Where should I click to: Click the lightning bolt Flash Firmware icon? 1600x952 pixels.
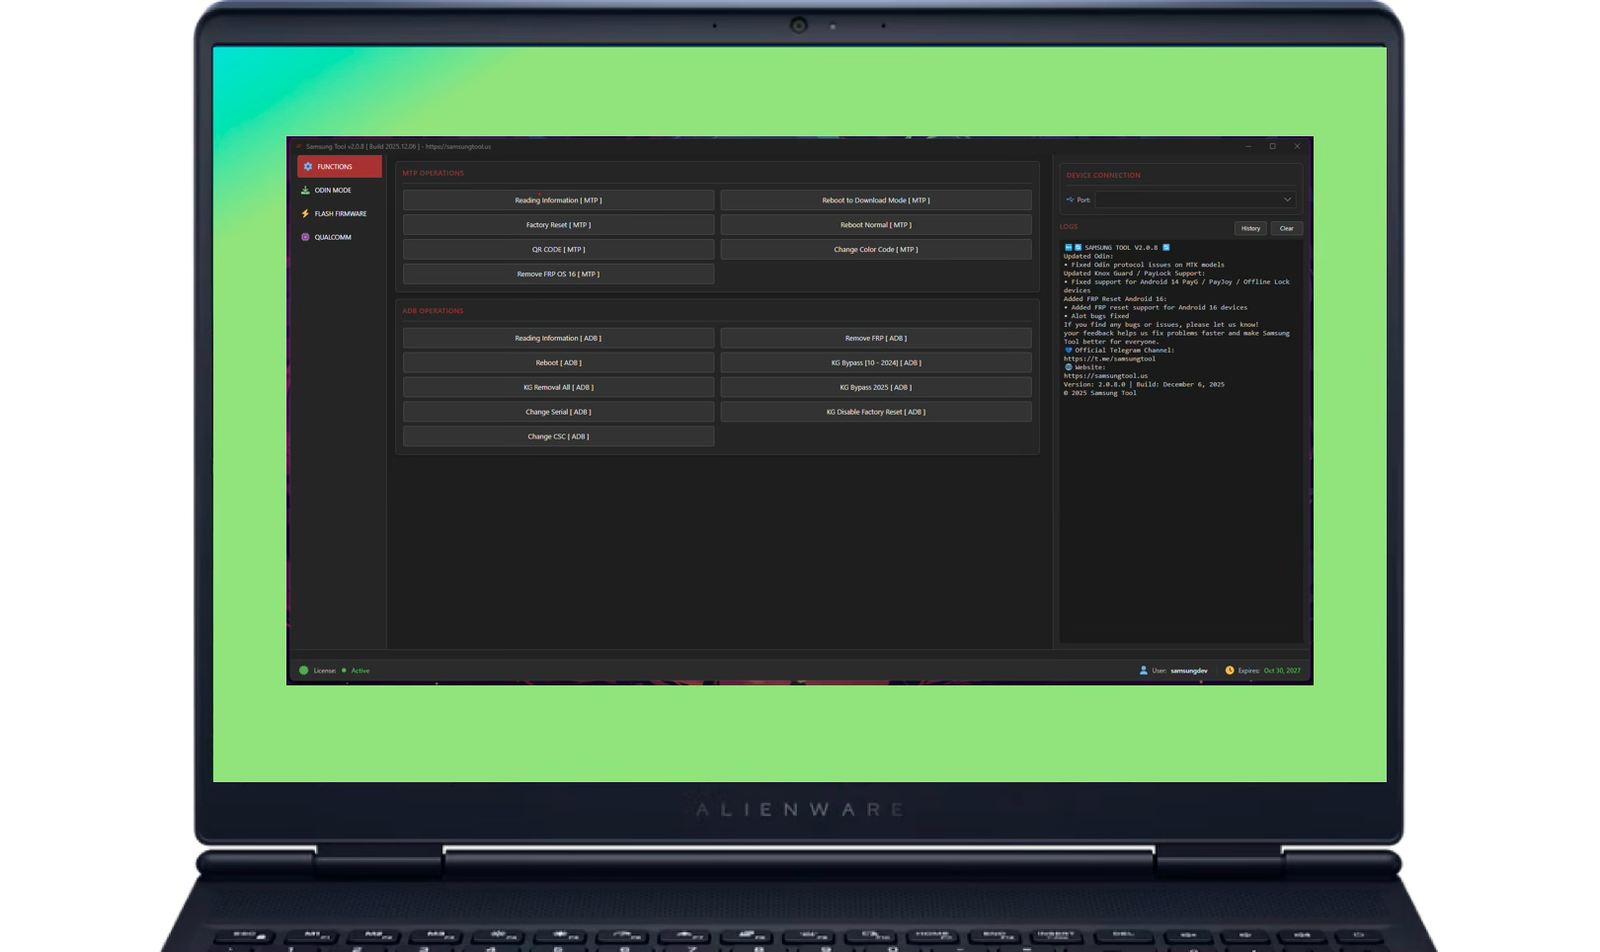pos(305,214)
